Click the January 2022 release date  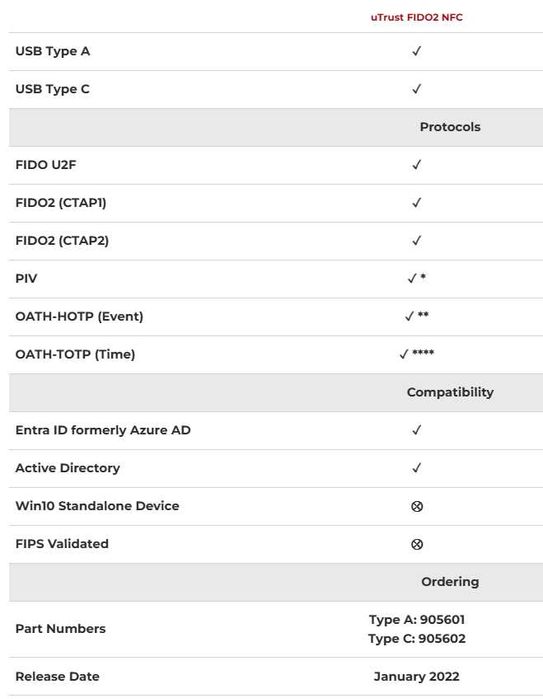coord(417,676)
